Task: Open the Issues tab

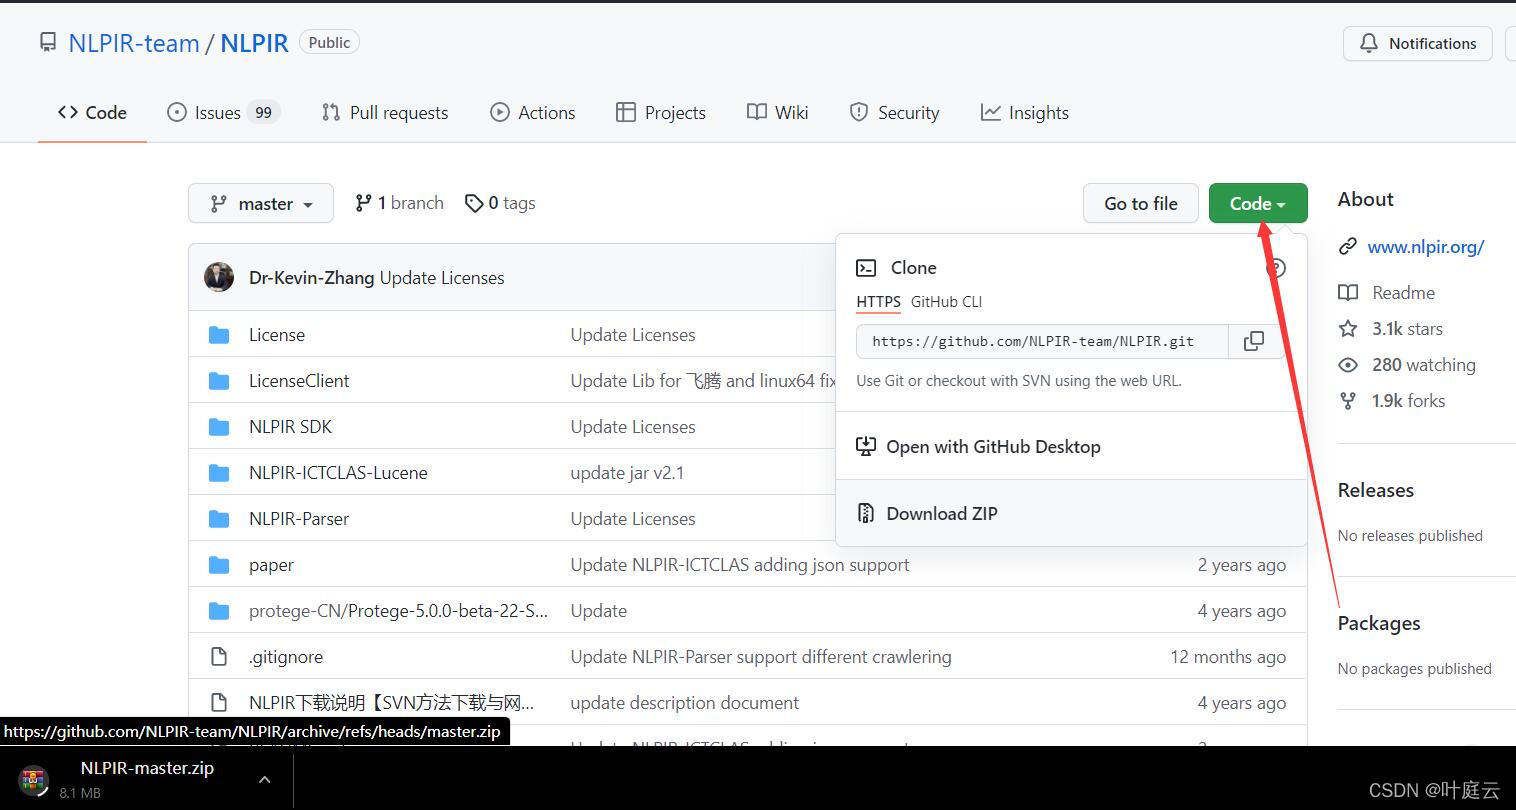Action: [223, 112]
